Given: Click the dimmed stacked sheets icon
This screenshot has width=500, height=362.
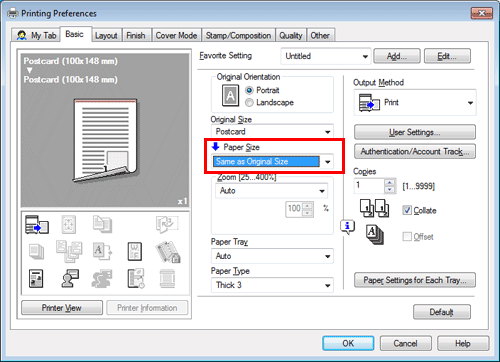Looking at the screenshot, I should pyautogui.click(x=36, y=251).
